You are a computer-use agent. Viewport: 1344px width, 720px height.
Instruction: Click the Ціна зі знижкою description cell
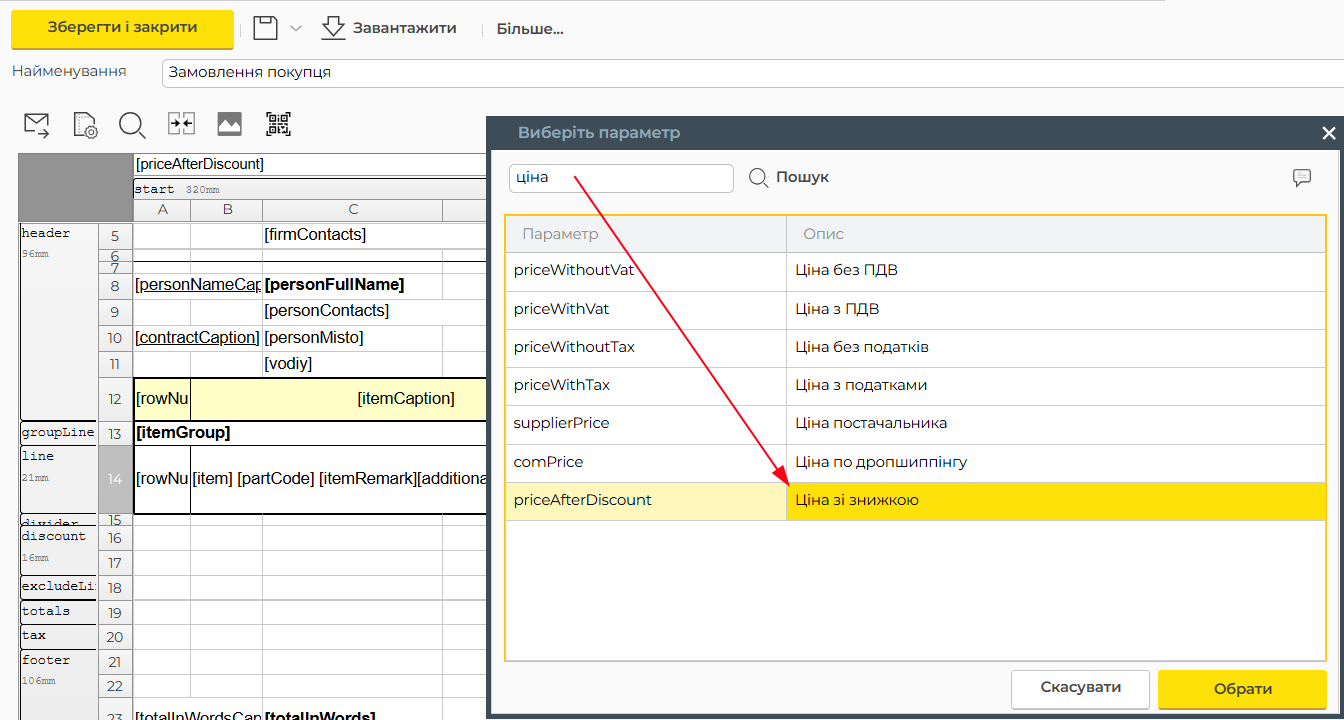(1056, 501)
